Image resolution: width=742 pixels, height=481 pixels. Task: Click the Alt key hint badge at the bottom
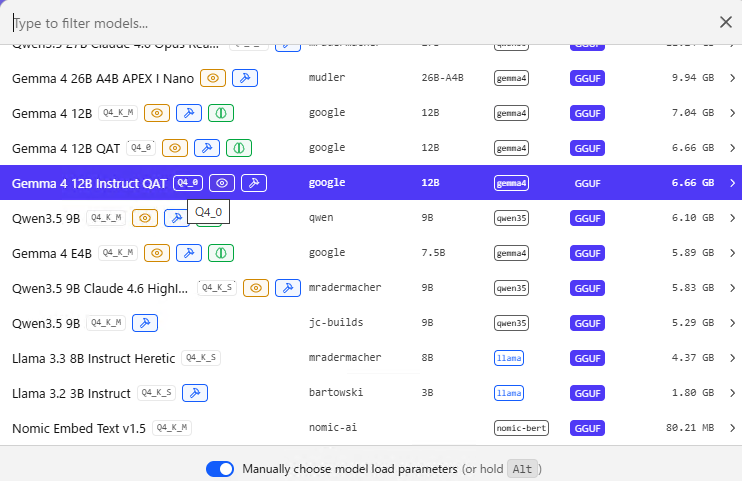click(x=522, y=469)
